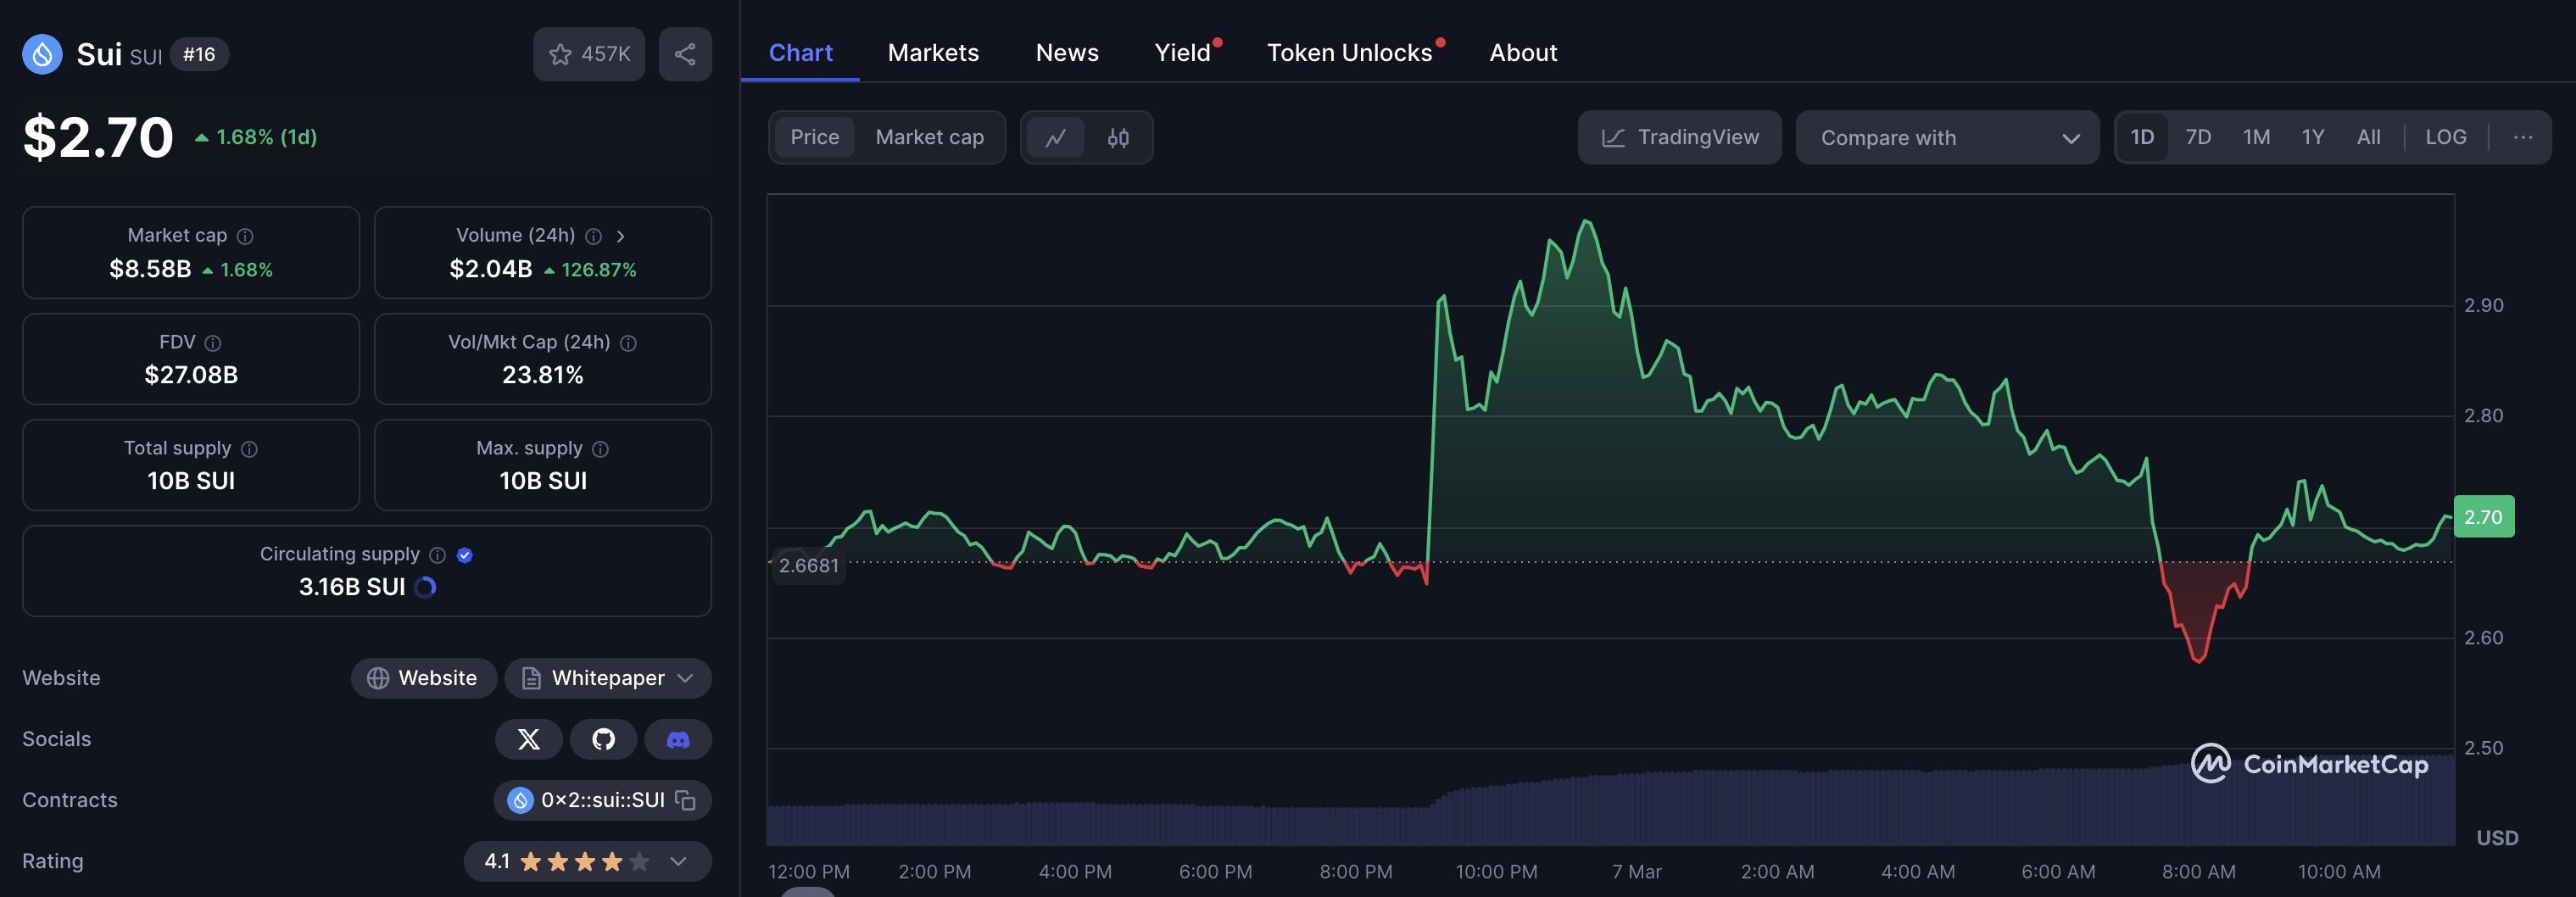This screenshot has height=897, width=2576.
Task: Click the price peak on chart line
Action: click(x=1586, y=221)
